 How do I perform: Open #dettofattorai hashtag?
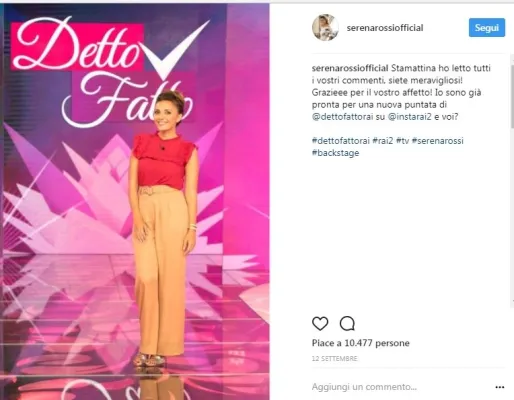pos(341,141)
